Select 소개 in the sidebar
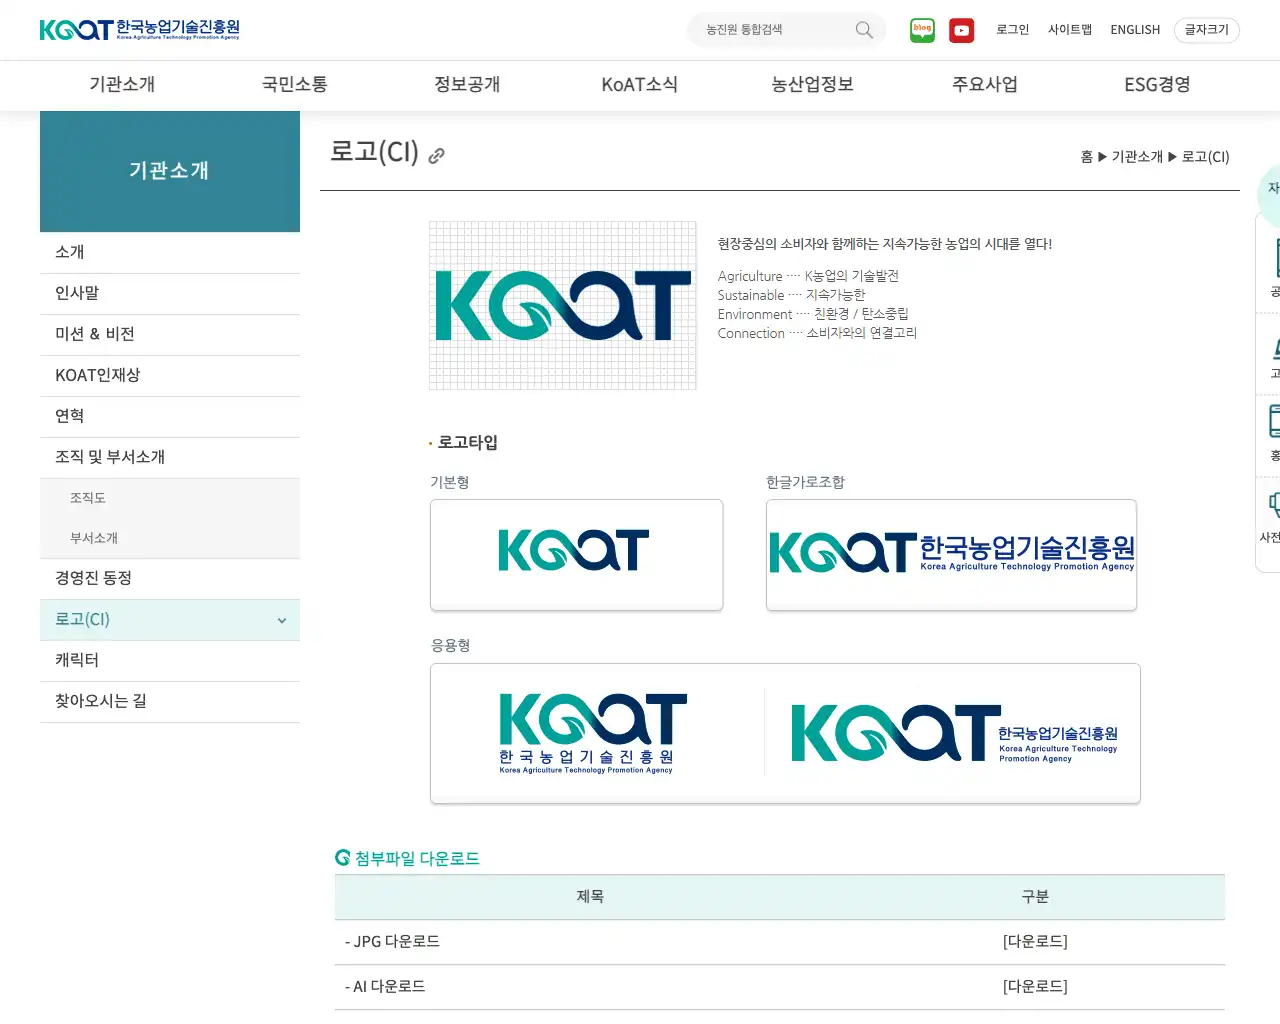This screenshot has width=1280, height=1024. (x=170, y=252)
